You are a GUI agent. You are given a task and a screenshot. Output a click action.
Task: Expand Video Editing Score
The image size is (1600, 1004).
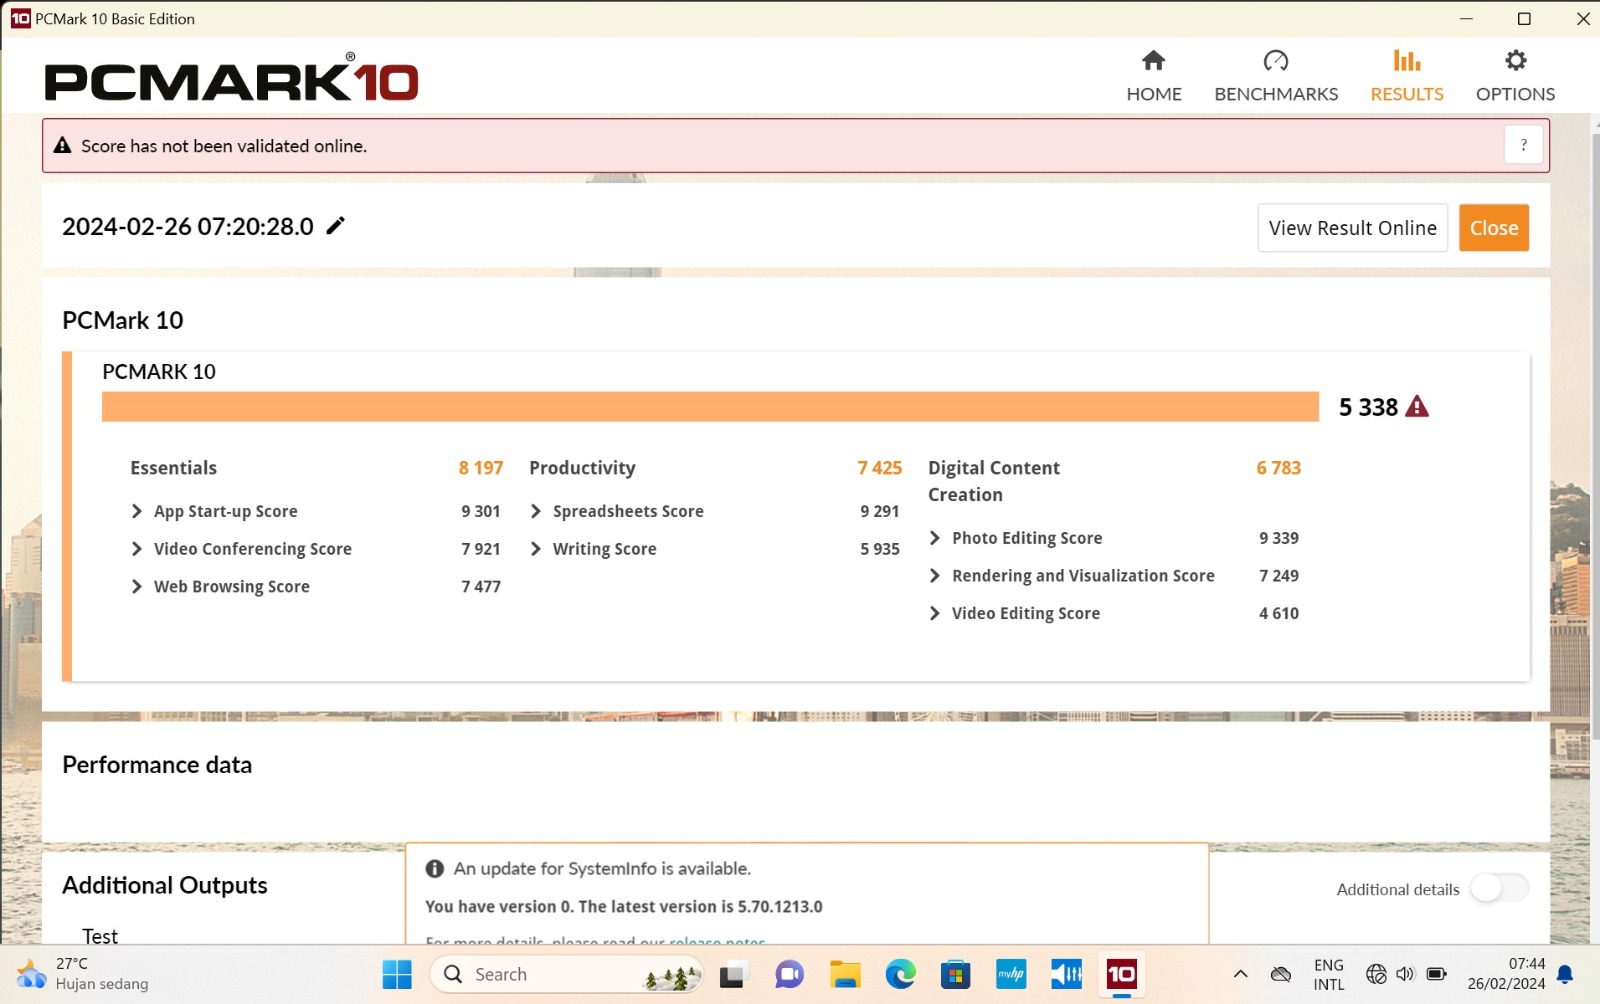(x=935, y=613)
